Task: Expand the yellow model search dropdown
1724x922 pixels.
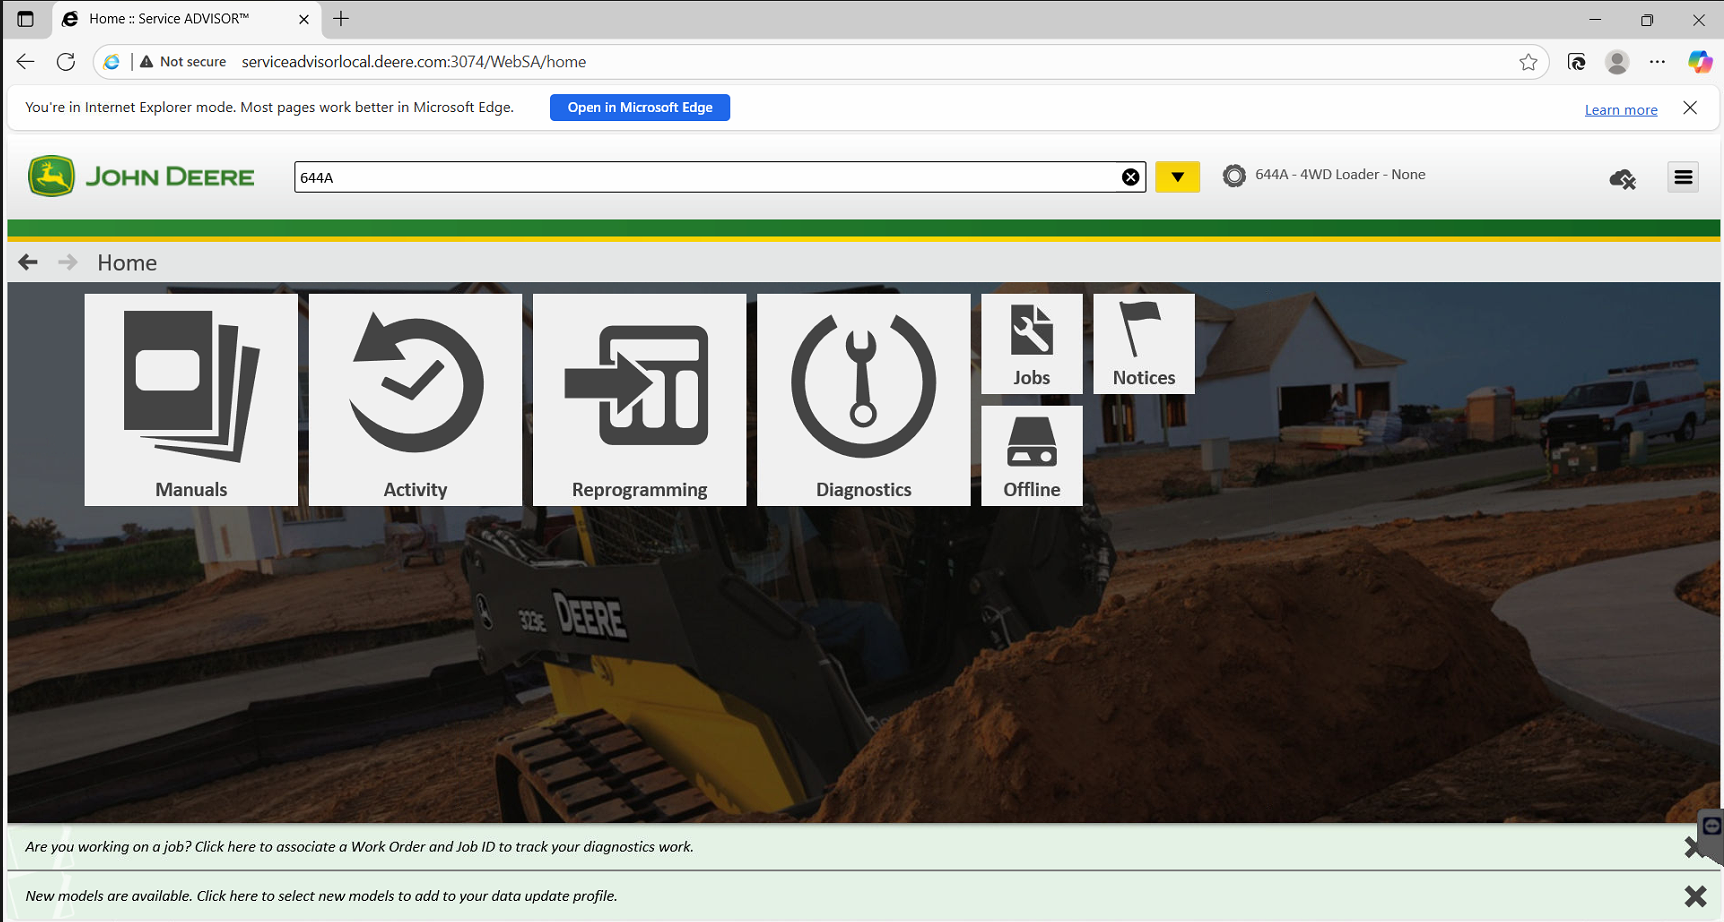Action: coord(1177,177)
